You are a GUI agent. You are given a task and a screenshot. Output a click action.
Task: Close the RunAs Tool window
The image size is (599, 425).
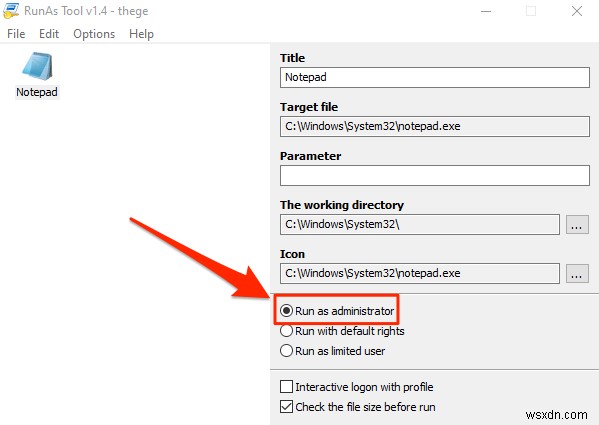point(577,11)
